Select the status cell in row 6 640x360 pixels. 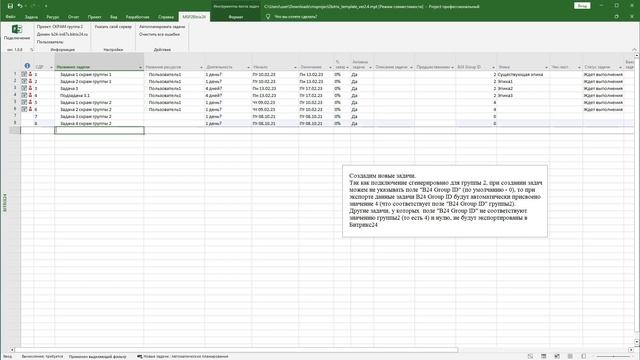[603, 109]
